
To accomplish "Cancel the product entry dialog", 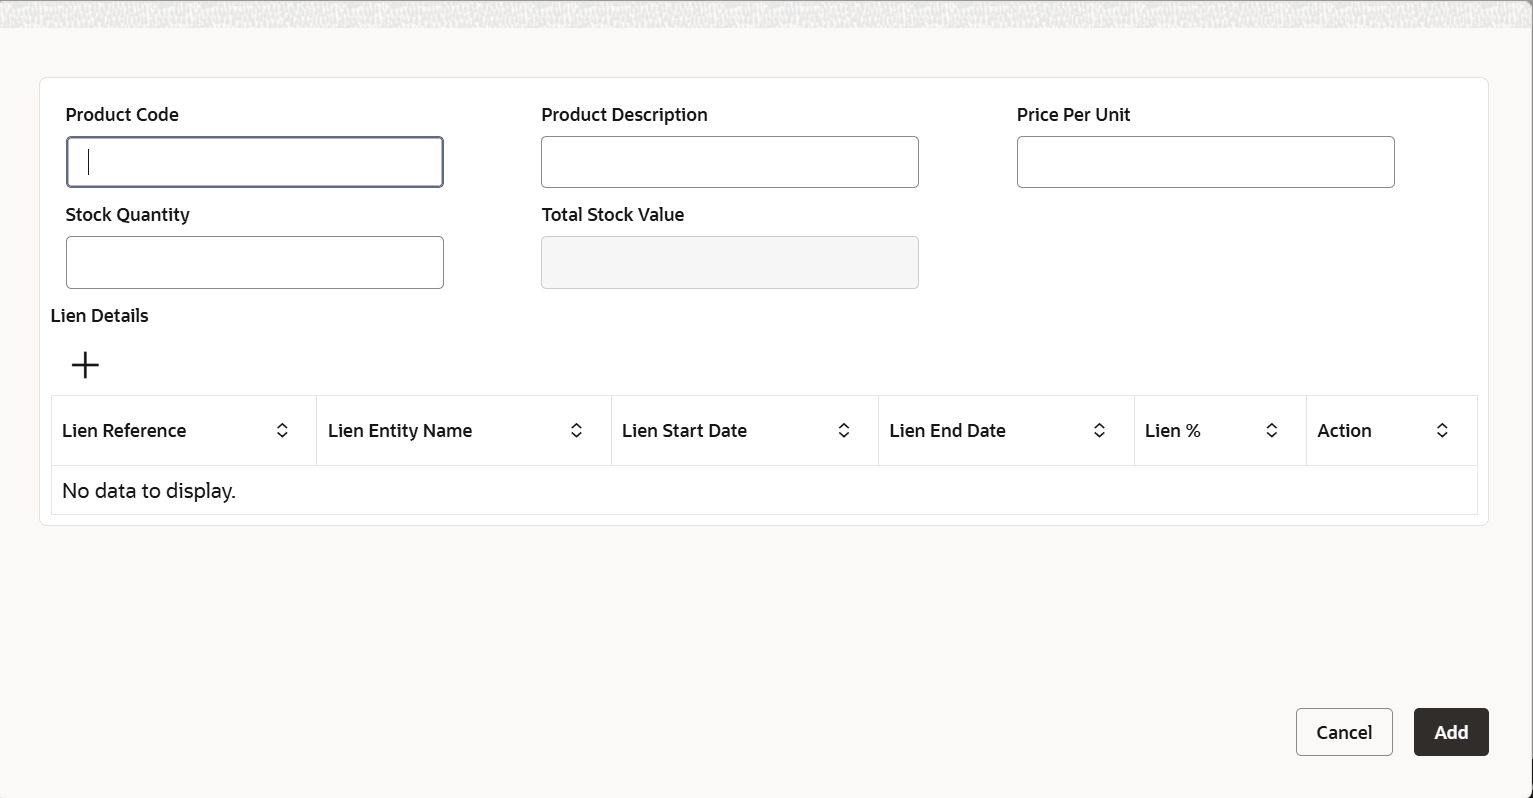I will [1344, 732].
